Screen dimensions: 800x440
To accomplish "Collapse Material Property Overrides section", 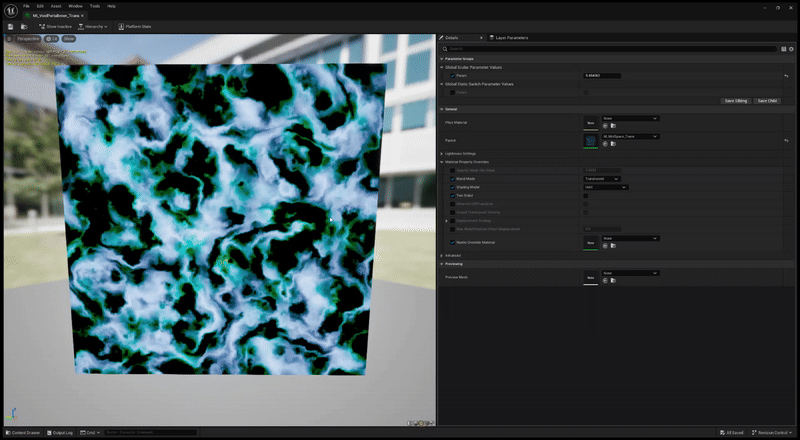I will pos(442,162).
